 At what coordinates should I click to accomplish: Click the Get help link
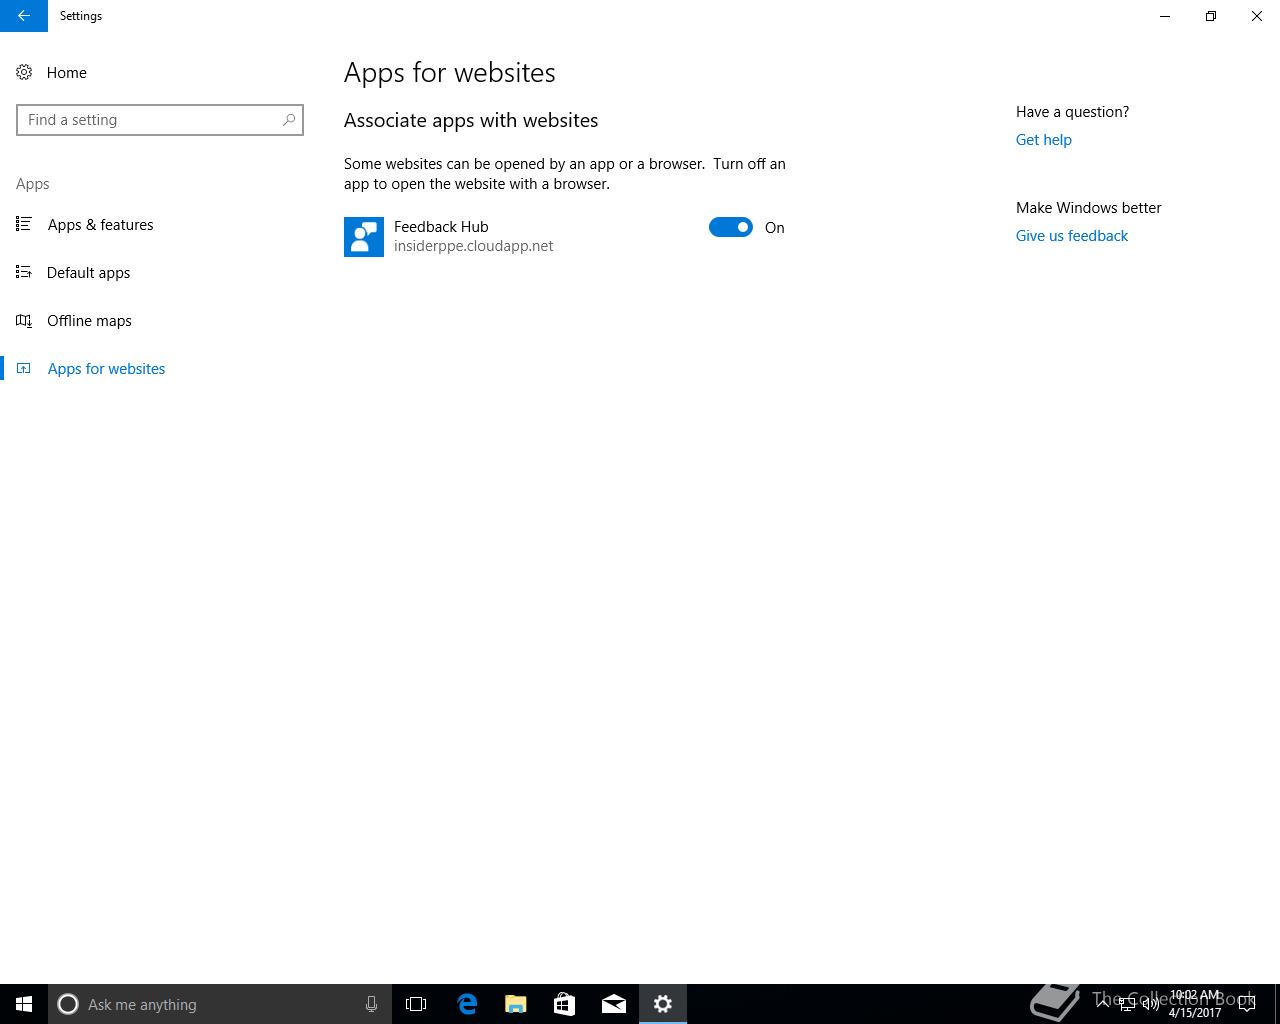tap(1043, 140)
